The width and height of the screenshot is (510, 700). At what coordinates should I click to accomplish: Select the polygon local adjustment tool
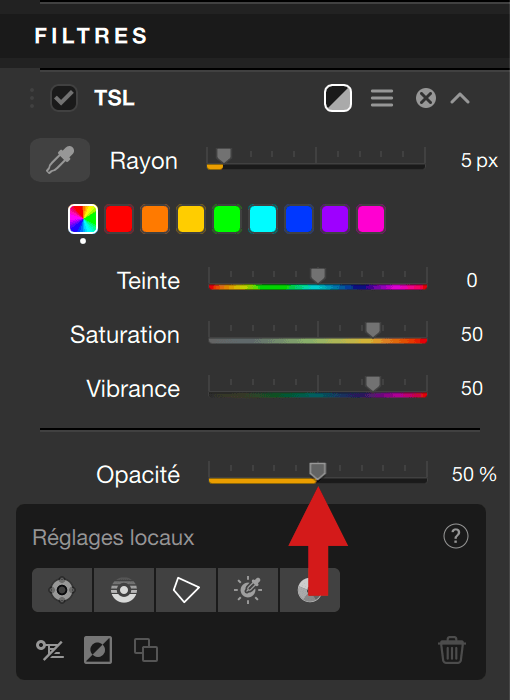point(186,590)
